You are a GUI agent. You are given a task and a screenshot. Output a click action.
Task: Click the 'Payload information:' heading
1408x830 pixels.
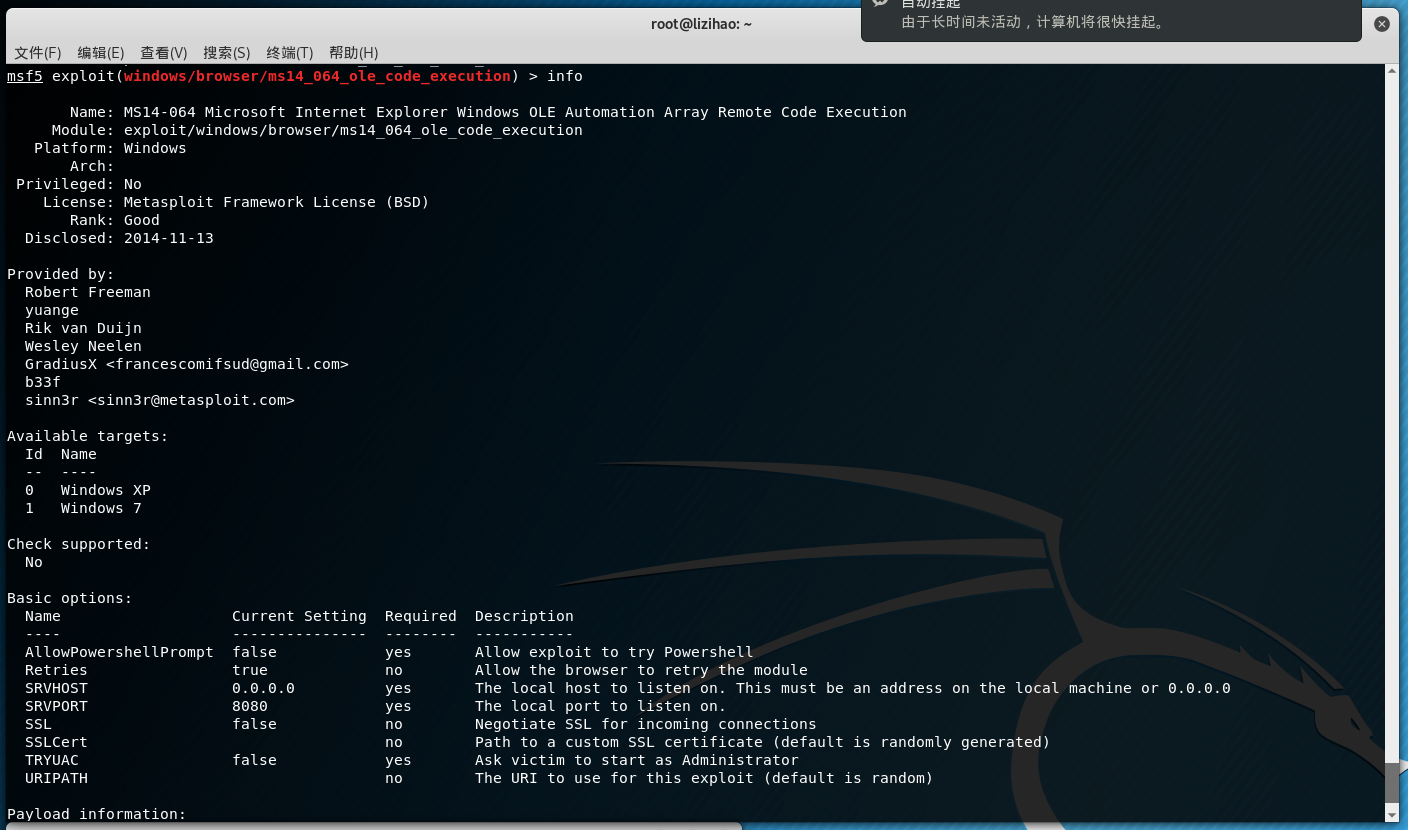(x=97, y=814)
